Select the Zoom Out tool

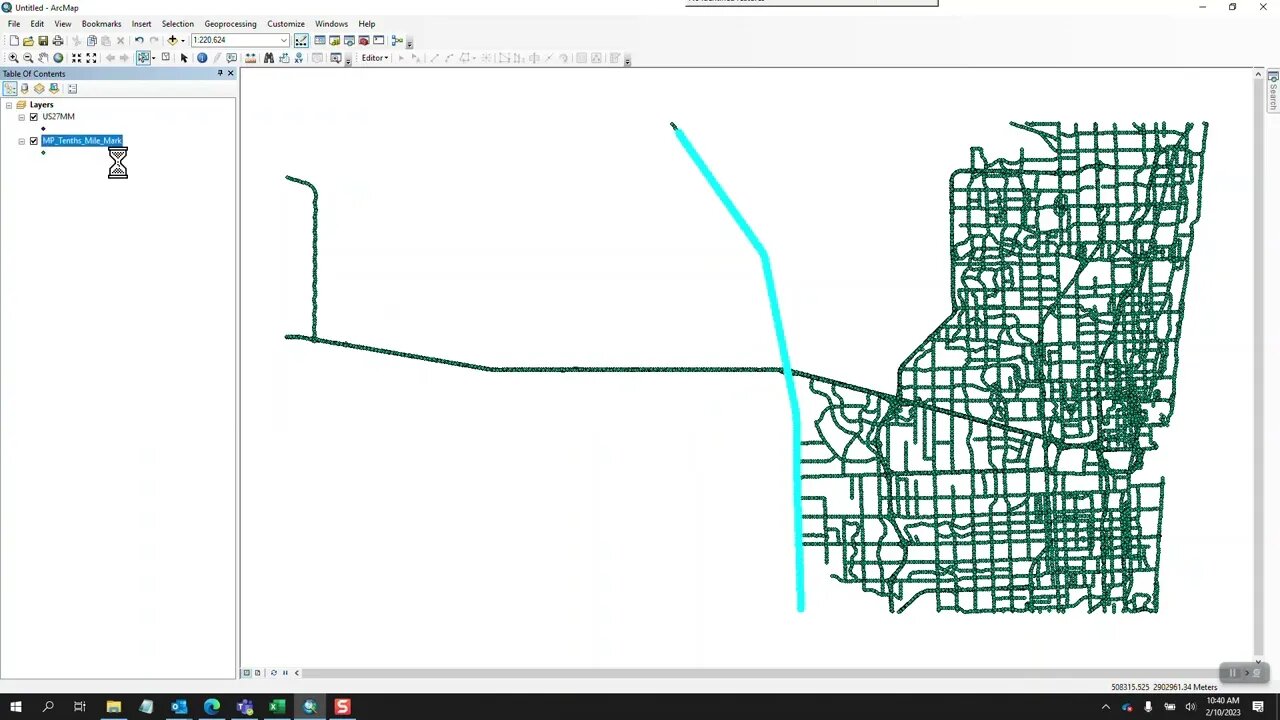point(28,58)
